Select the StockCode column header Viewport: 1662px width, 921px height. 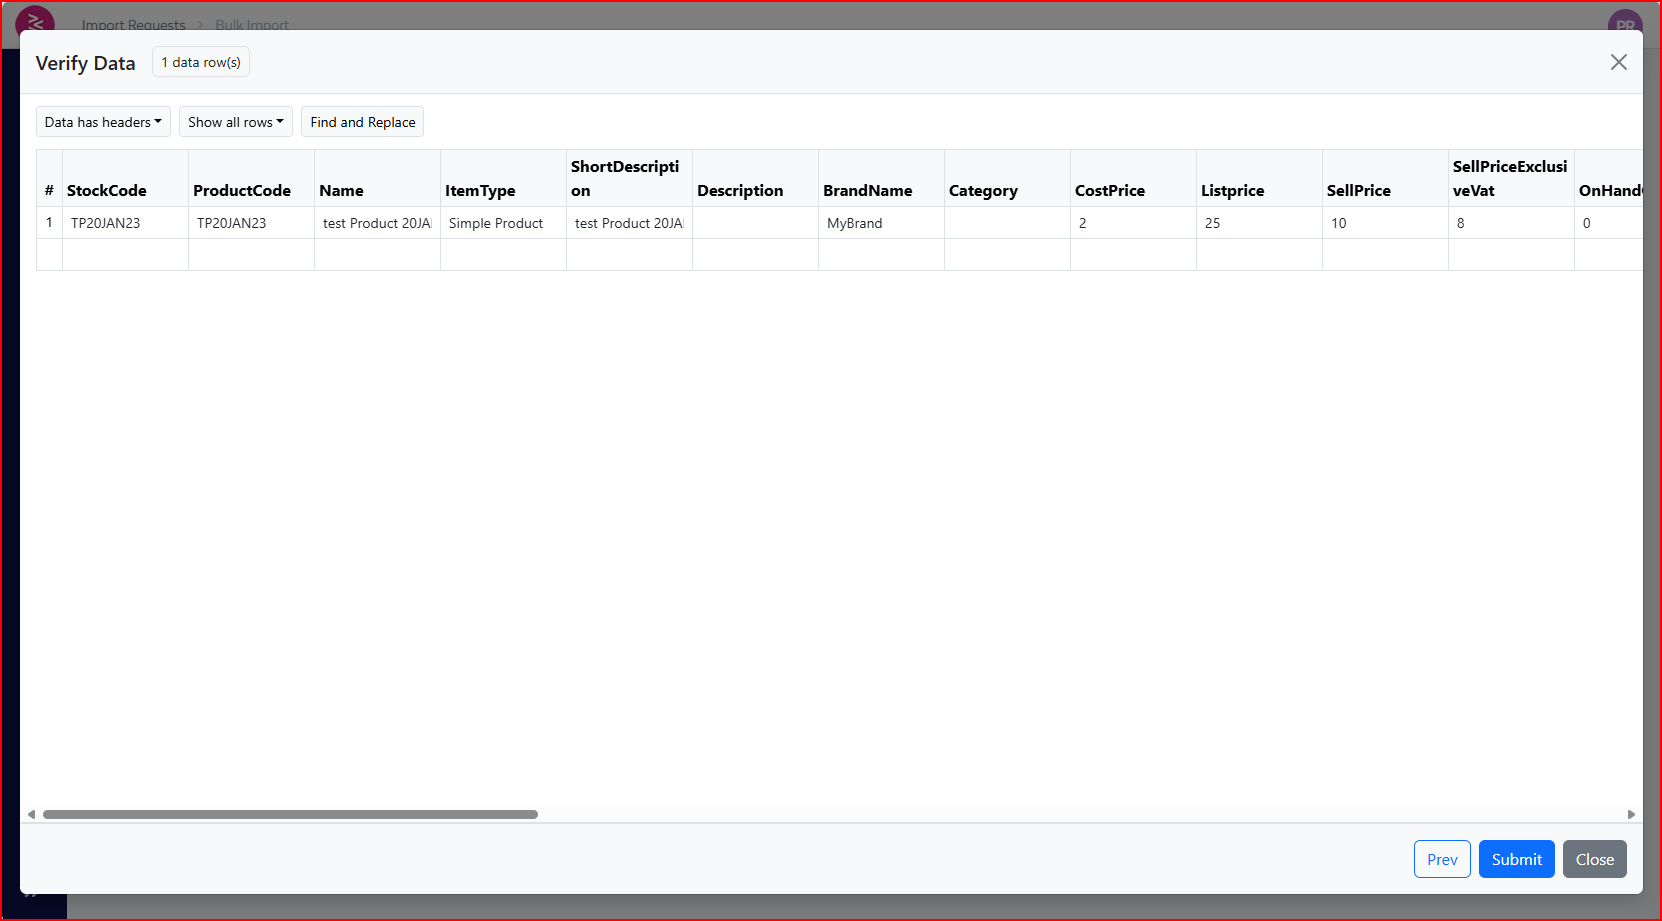point(107,190)
